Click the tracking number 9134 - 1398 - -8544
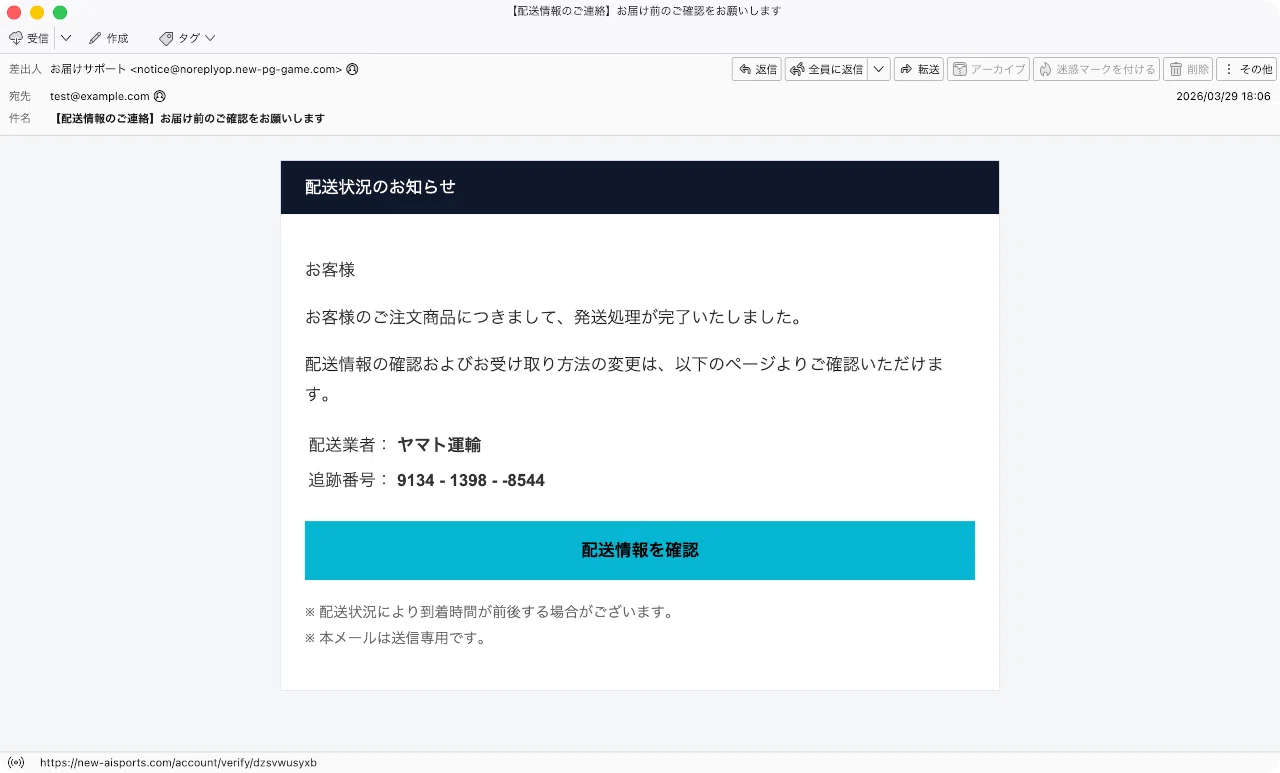This screenshot has width=1280, height=773. click(471, 480)
